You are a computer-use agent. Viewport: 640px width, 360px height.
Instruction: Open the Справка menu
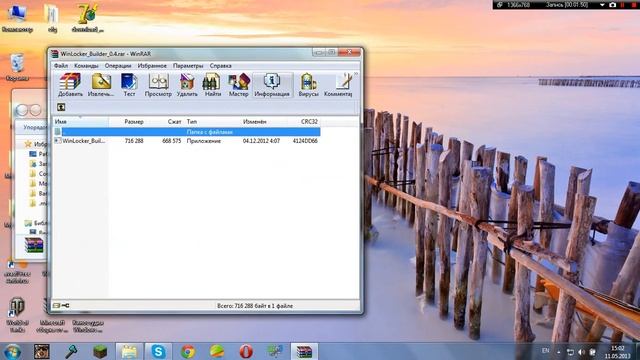click(x=220, y=66)
